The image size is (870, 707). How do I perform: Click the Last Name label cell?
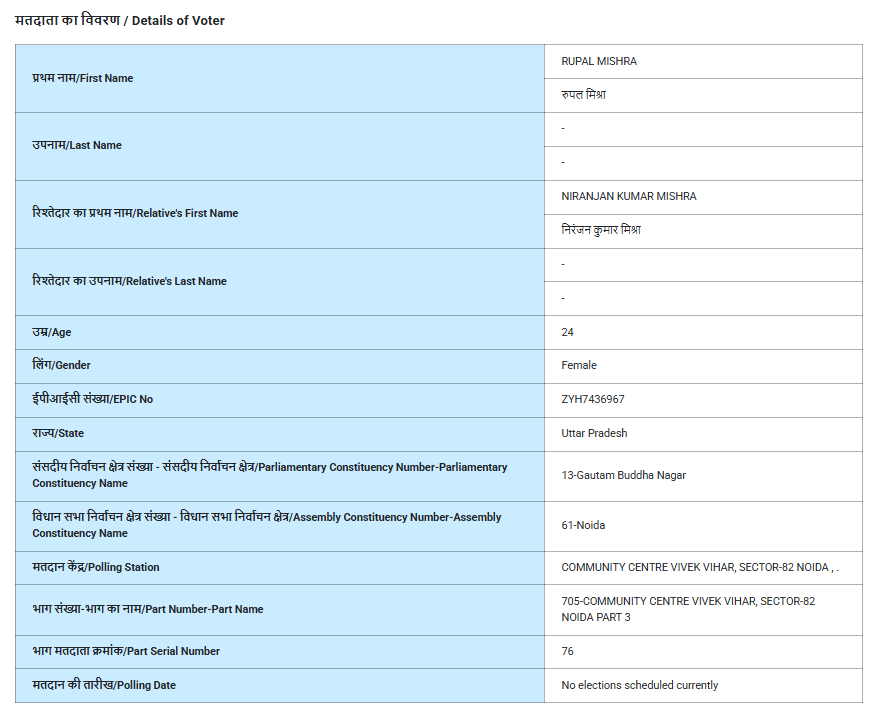click(77, 145)
